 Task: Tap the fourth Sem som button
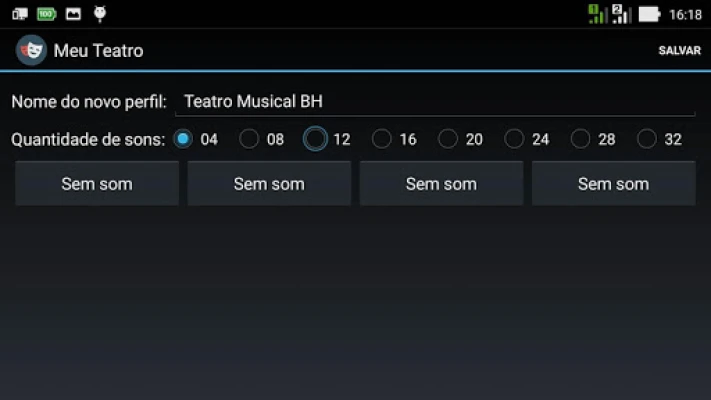(613, 183)
